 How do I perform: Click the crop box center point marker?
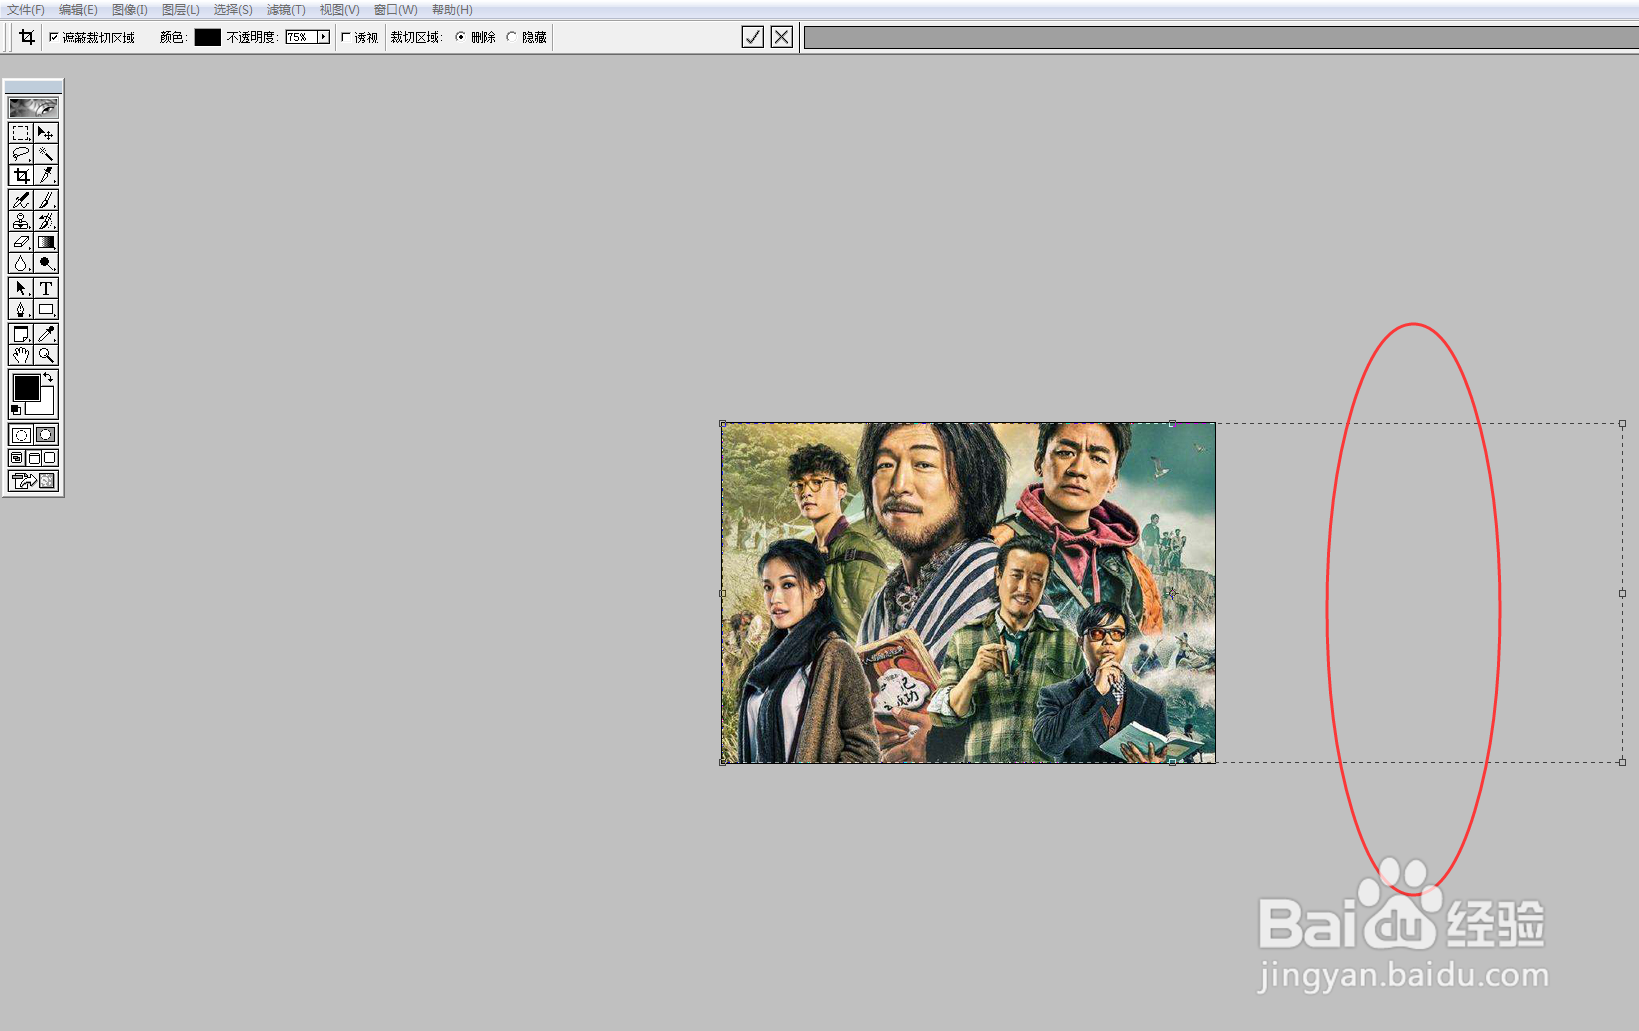[1172, 593]
